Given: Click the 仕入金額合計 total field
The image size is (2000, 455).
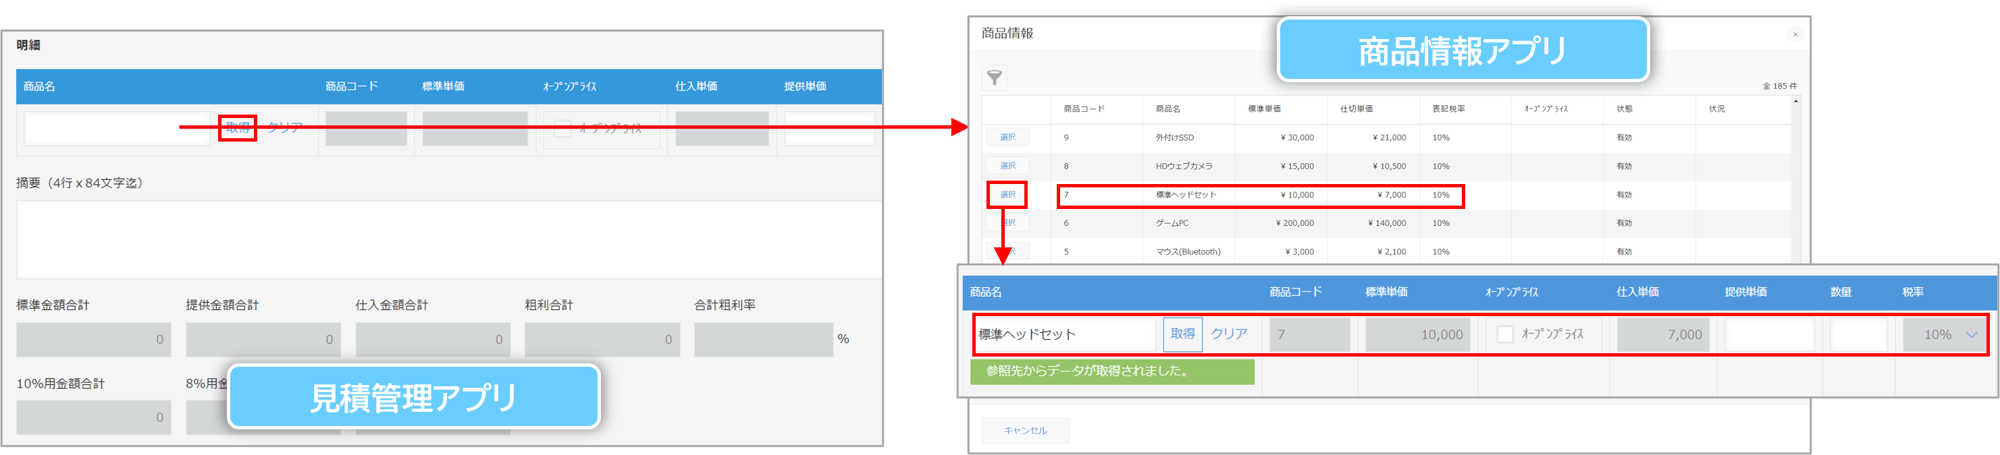Looking at the screenshot, I should point(433,339).
